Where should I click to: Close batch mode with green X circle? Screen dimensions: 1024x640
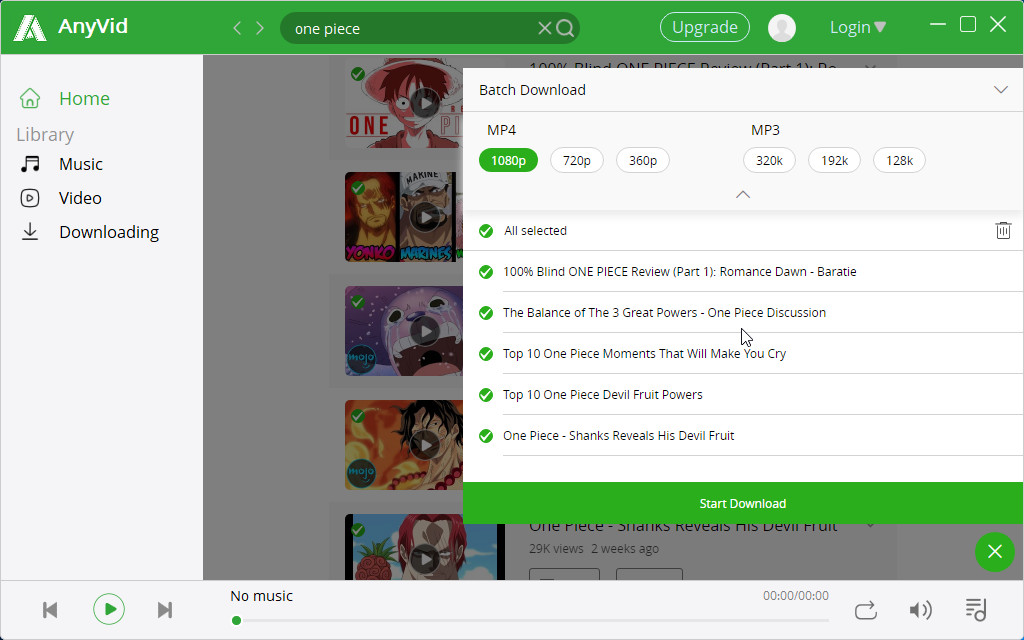pyautogui.click(x=995, y=552)
